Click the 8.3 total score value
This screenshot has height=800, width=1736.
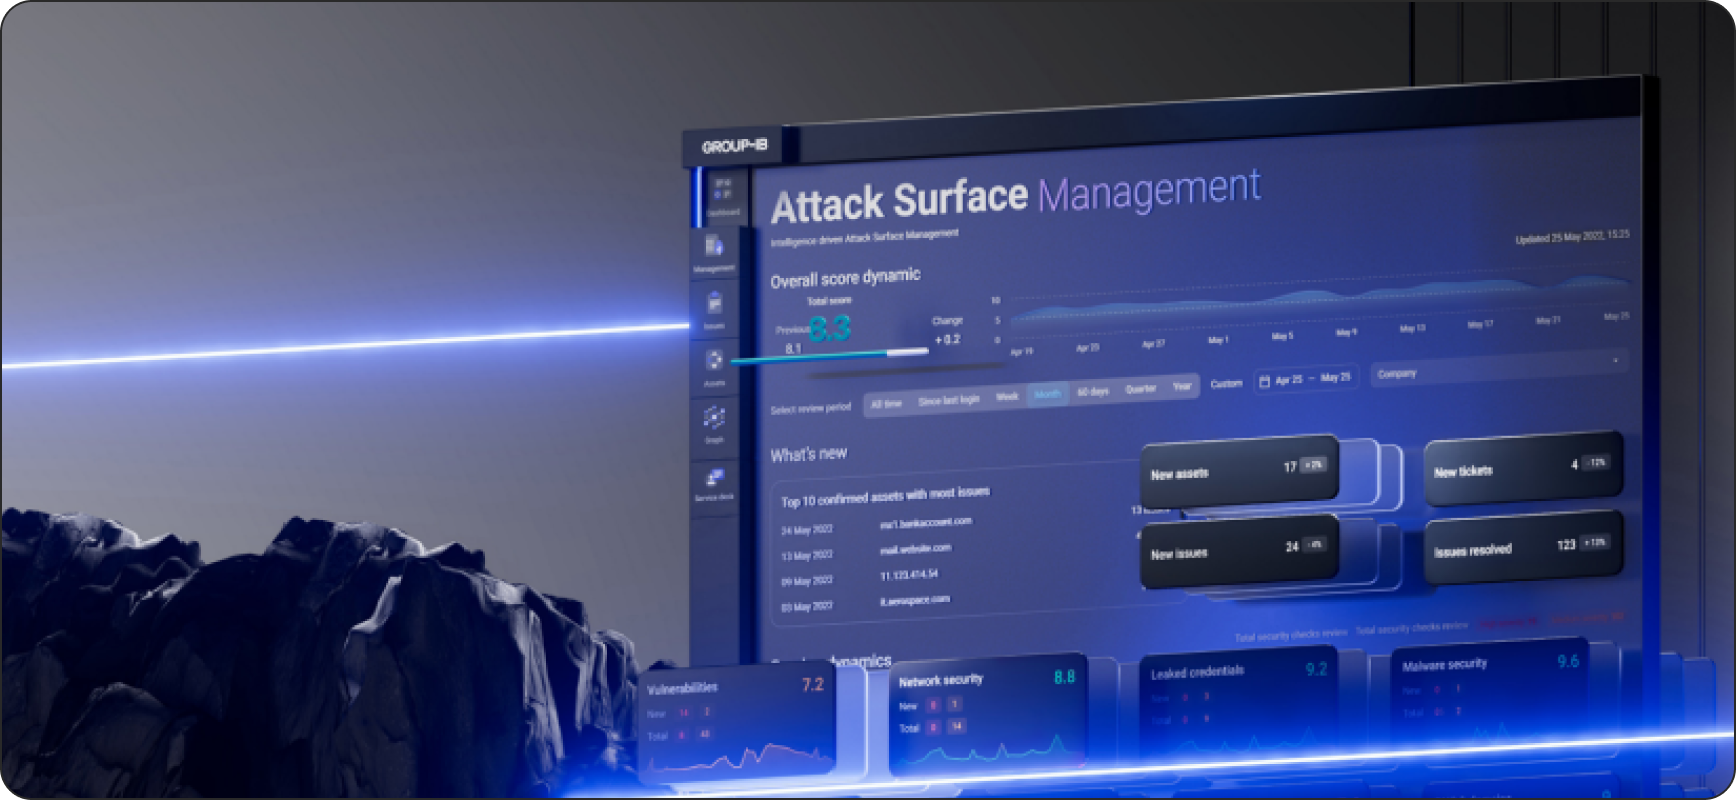coord(830,329)
